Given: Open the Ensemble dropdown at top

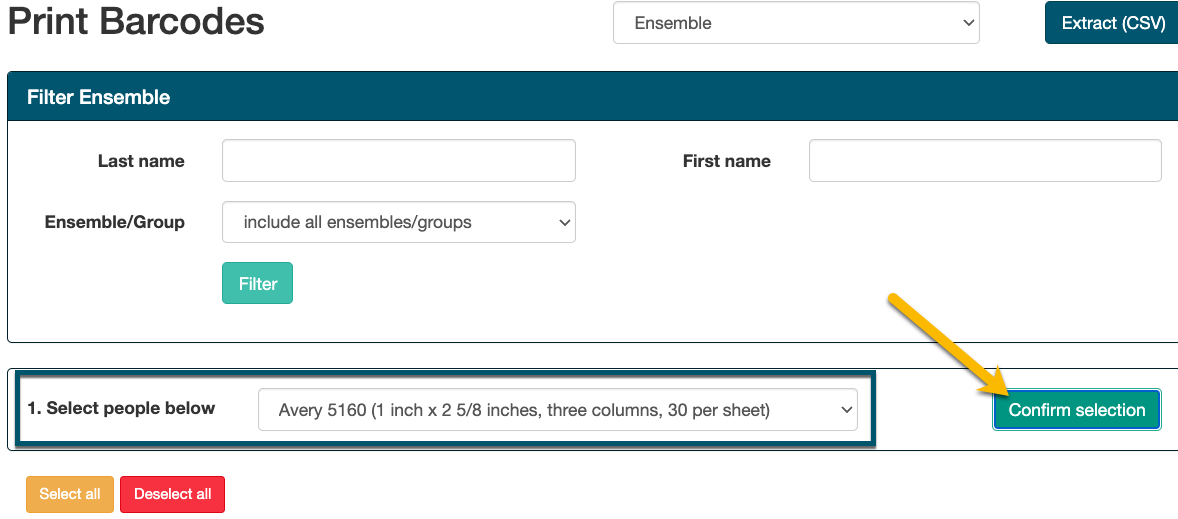Looking at the screenshot, I should (796, 23).
